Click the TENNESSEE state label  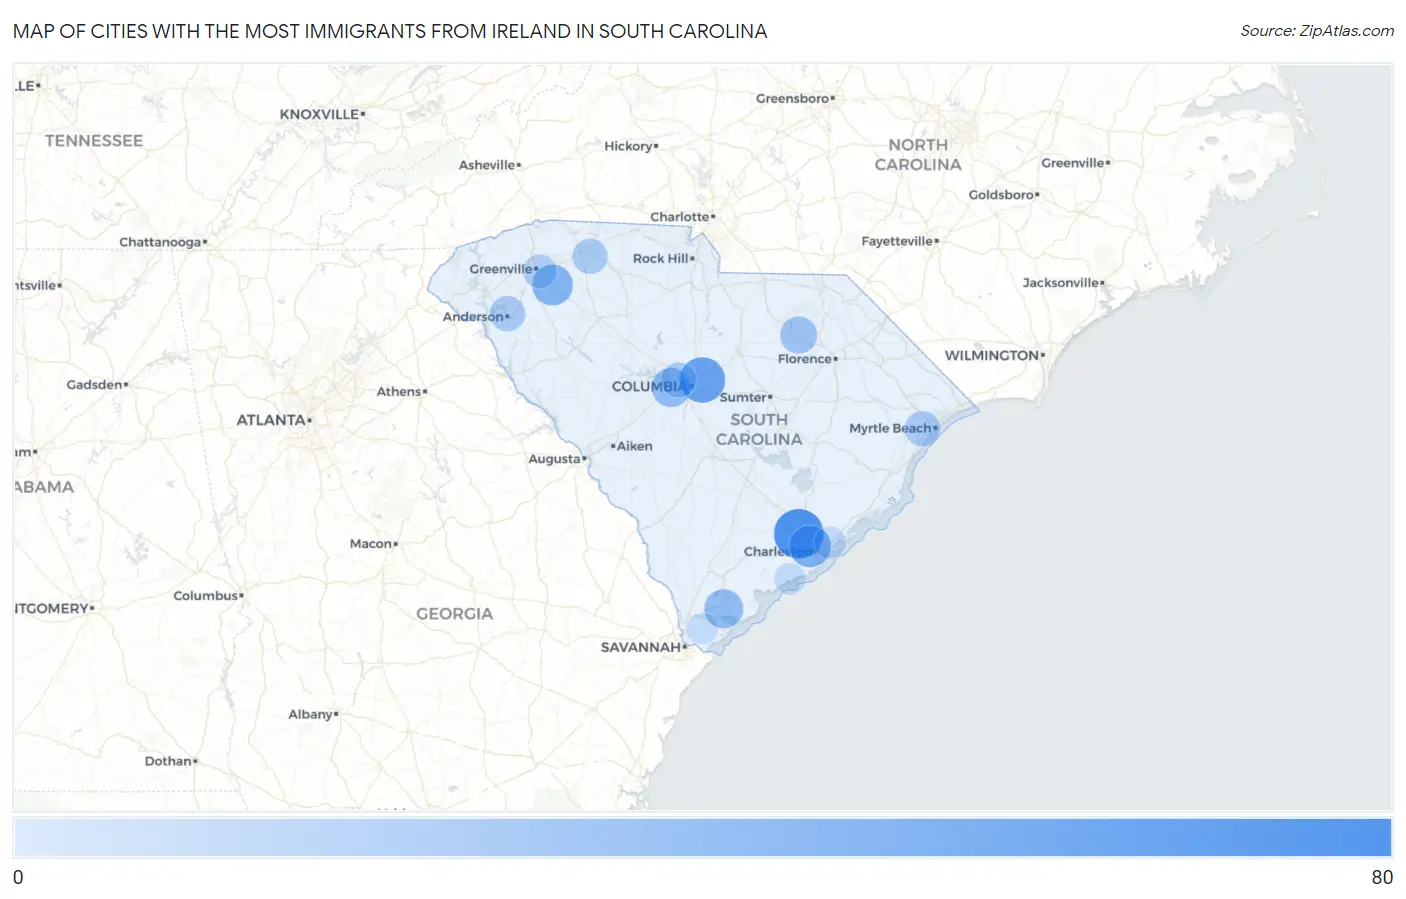[94, 141]
